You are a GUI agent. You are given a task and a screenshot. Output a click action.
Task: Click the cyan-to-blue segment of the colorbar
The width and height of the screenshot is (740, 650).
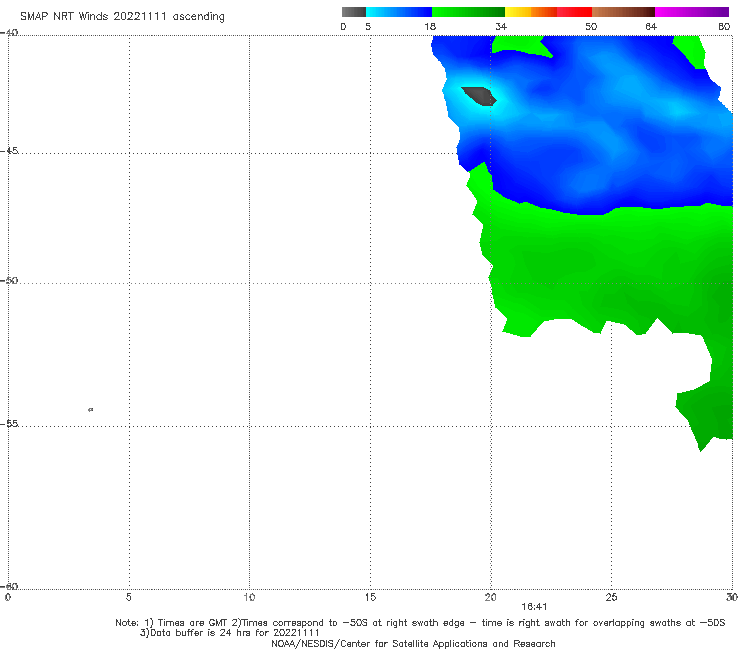(399, 12)
